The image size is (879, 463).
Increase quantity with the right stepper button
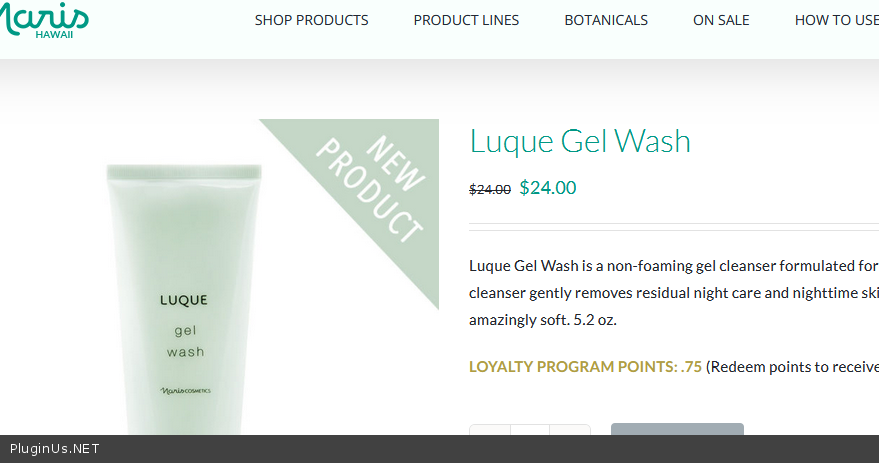[x=570, y=430]
